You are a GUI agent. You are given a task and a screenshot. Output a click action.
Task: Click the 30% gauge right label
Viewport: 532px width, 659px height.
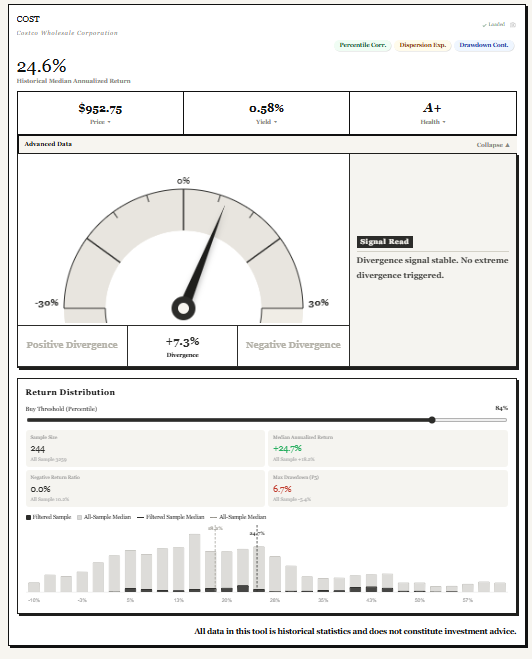[319, 303]
